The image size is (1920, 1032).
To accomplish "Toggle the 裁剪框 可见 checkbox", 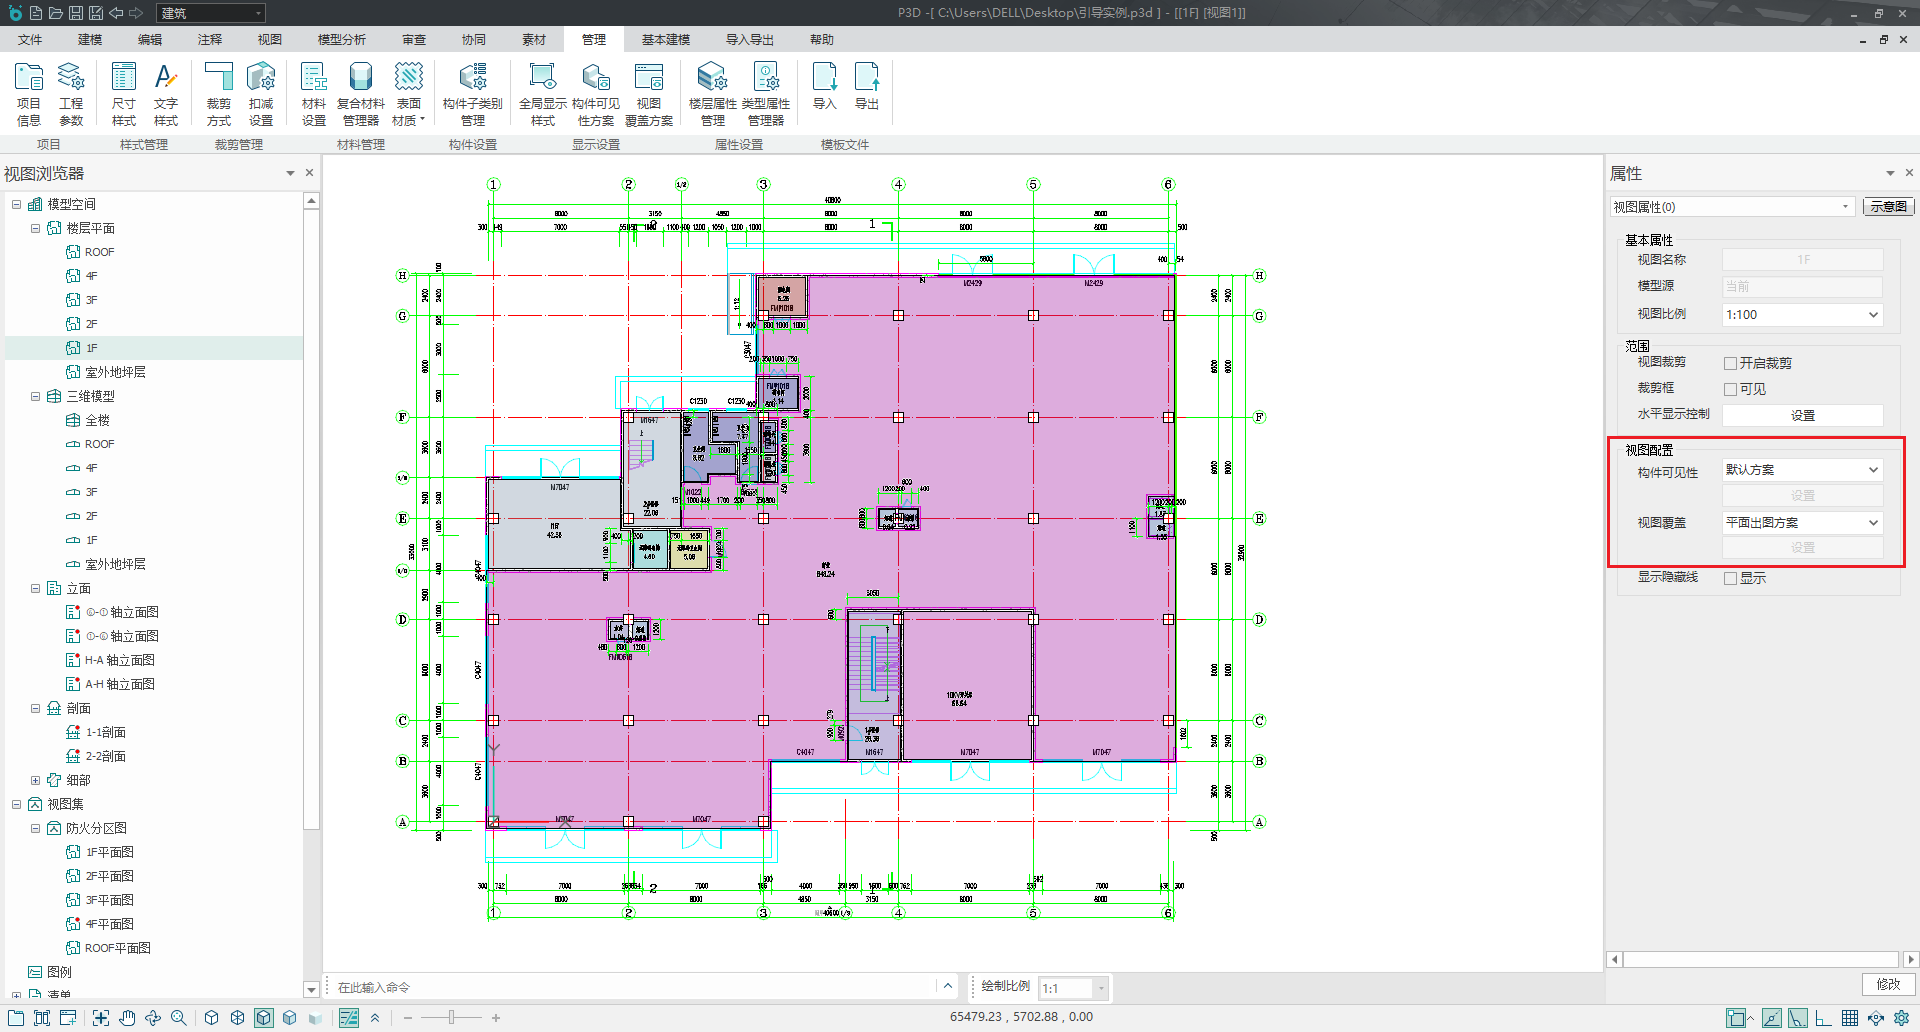I will click(x=1730, y=390).
